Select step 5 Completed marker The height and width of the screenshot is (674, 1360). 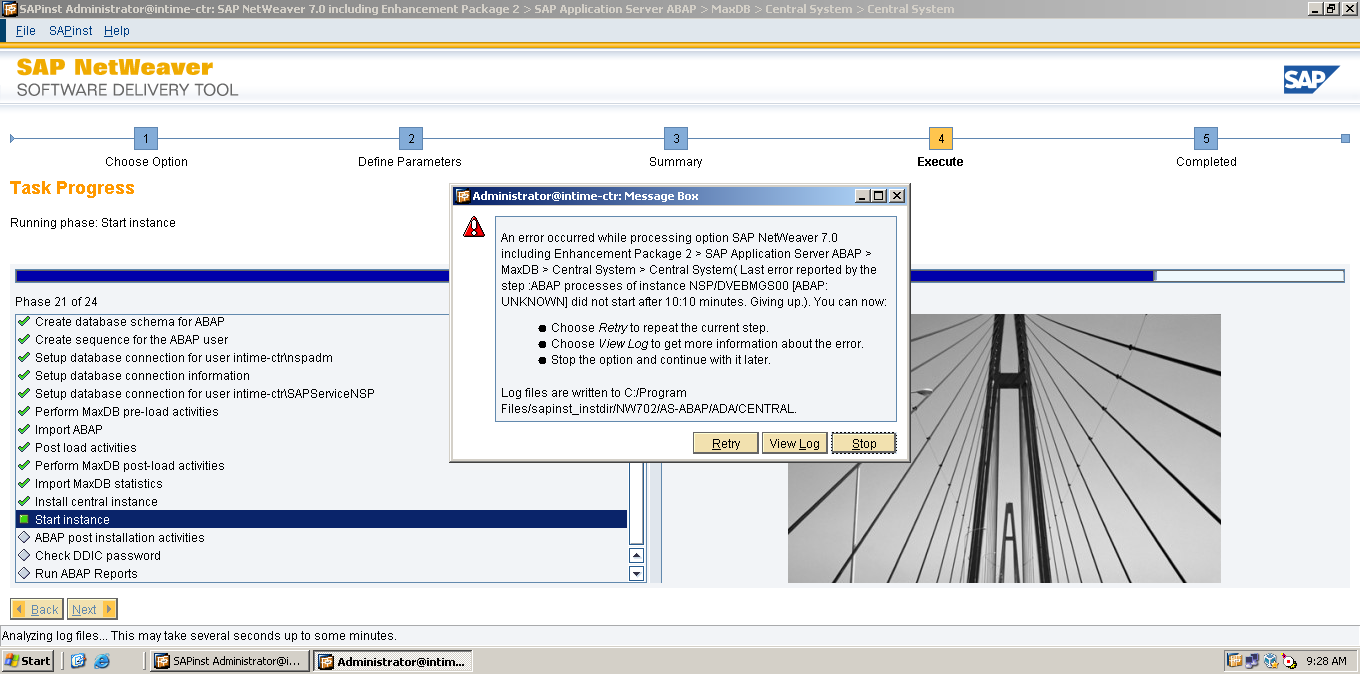click(1206, 138)
